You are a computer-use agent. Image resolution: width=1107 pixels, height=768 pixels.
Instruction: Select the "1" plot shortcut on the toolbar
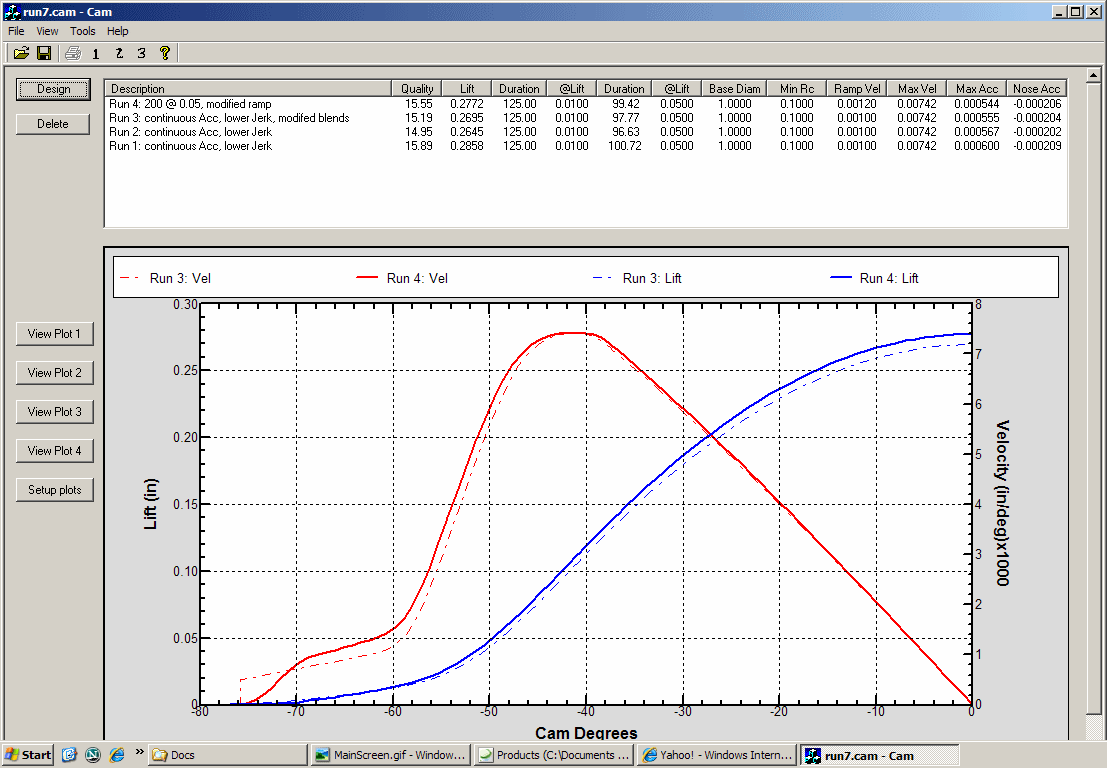click(x=96, y=53)
